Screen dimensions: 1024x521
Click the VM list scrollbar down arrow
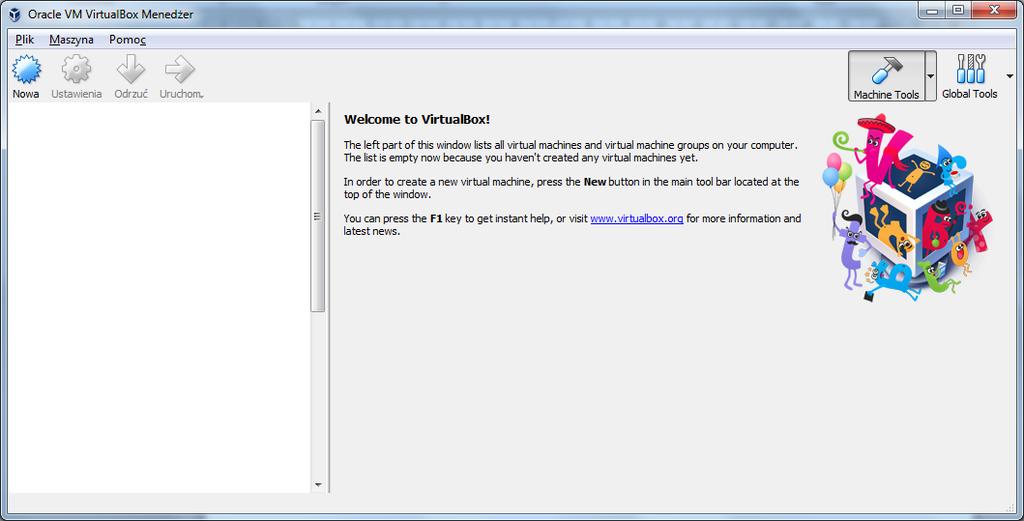click(x=318, y=484)
